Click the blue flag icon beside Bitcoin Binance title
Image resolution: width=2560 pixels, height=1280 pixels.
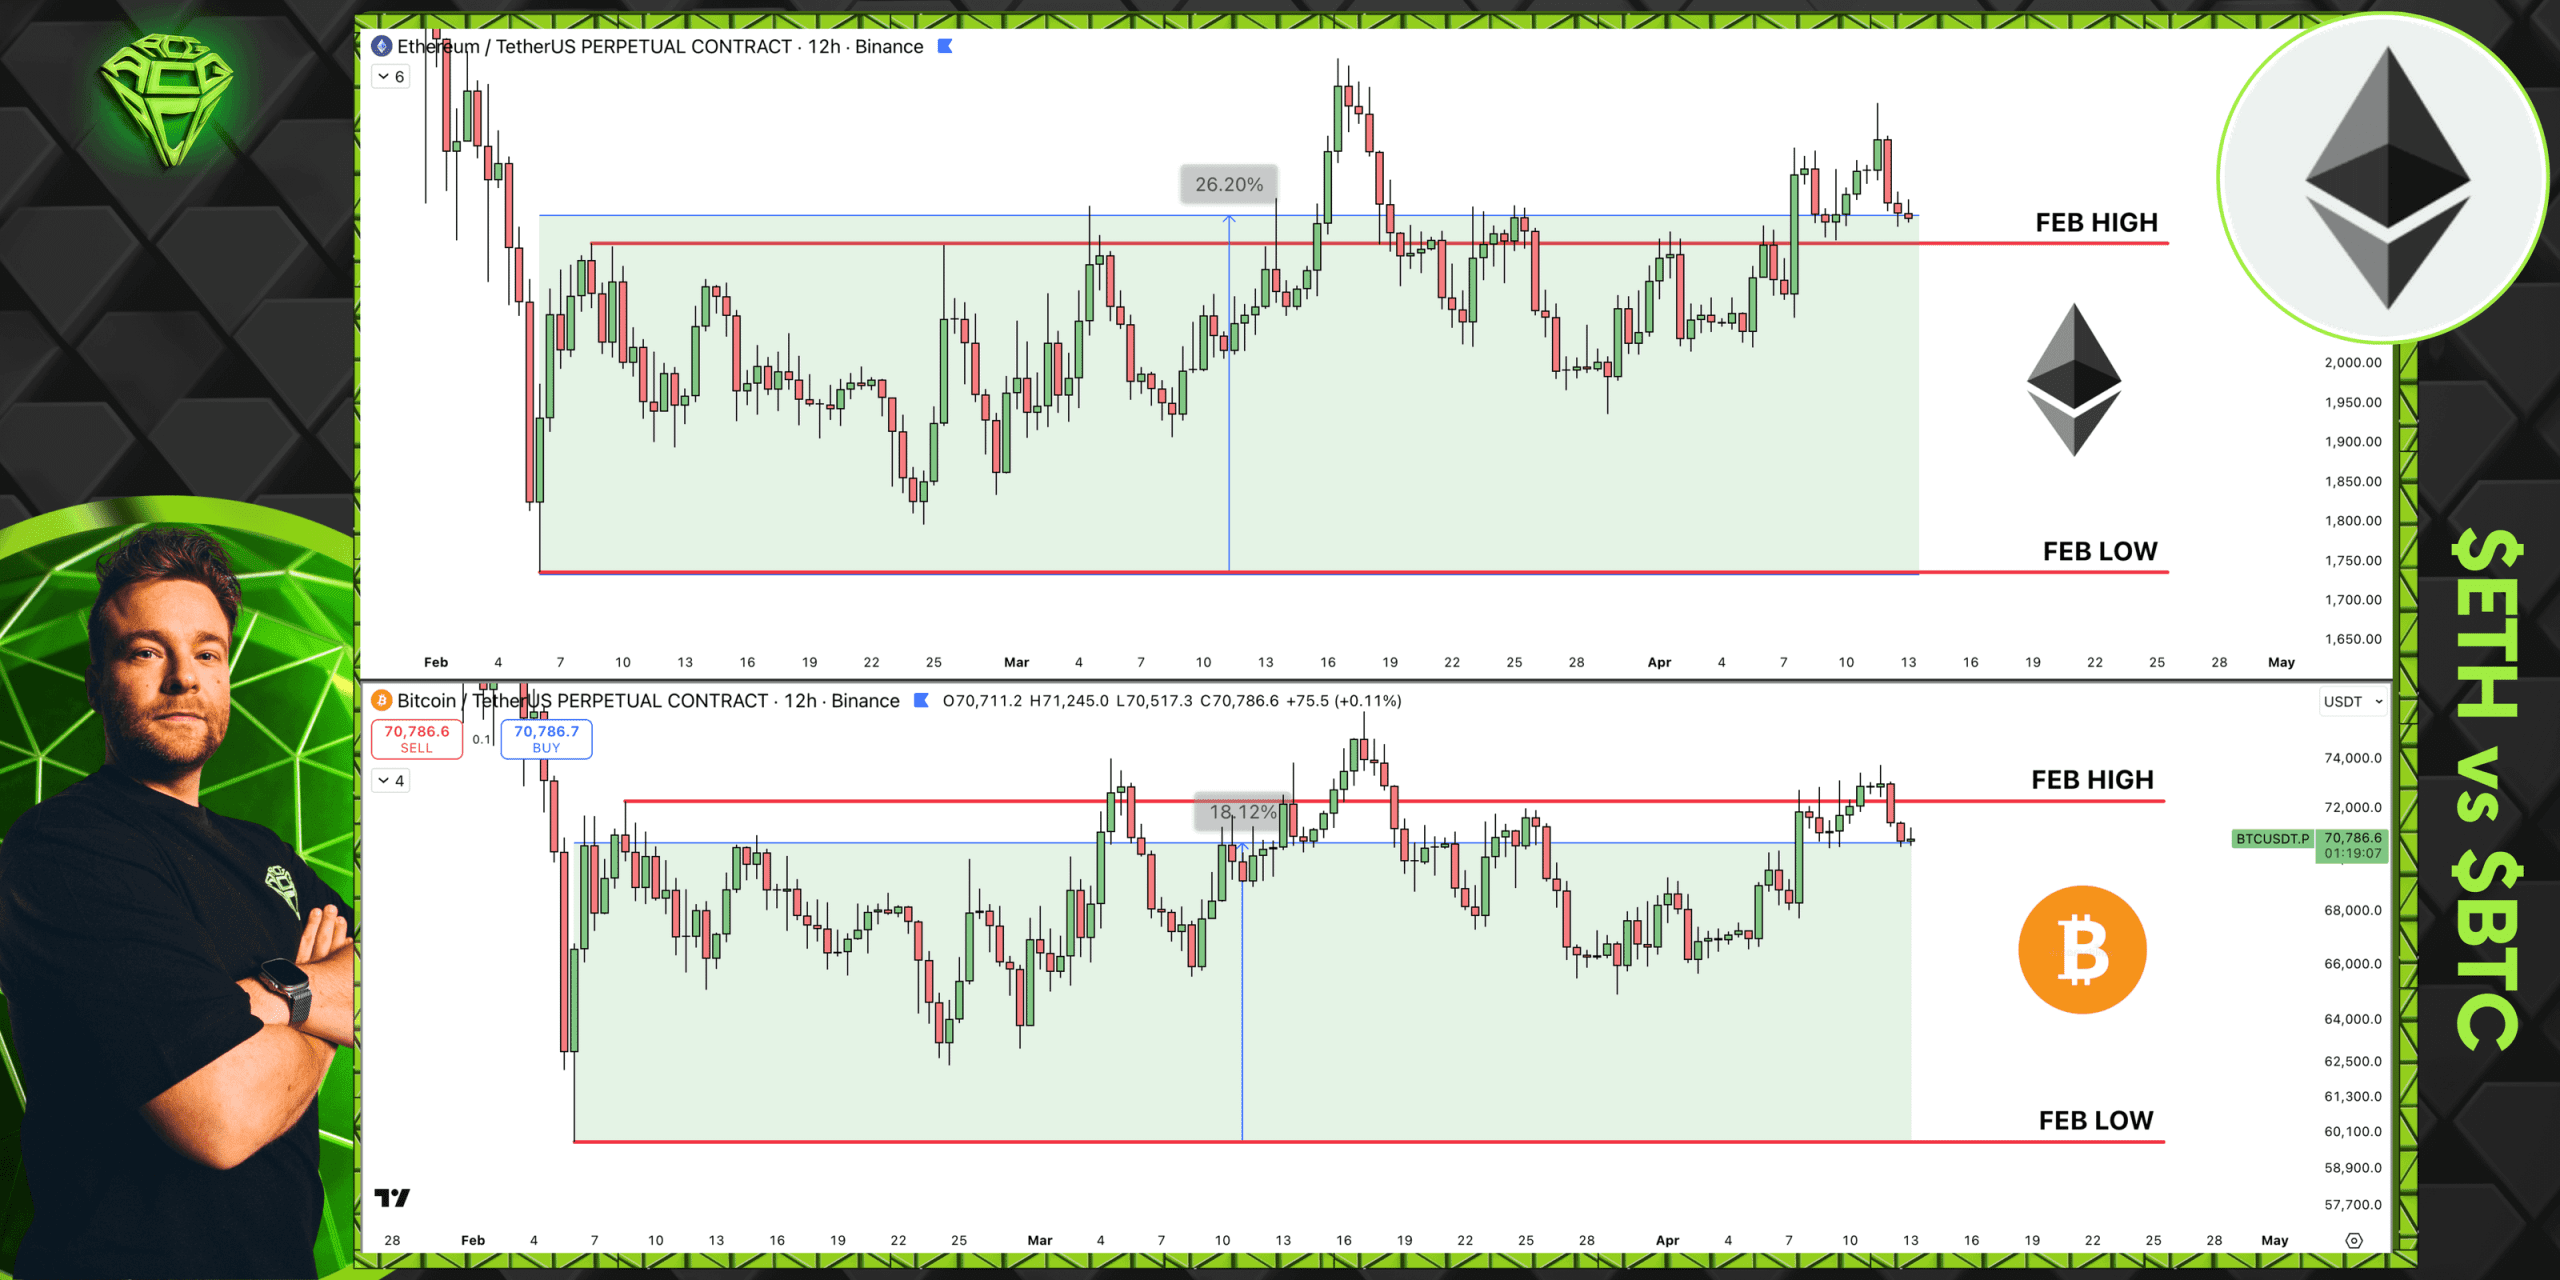click(x=921, y=701)
